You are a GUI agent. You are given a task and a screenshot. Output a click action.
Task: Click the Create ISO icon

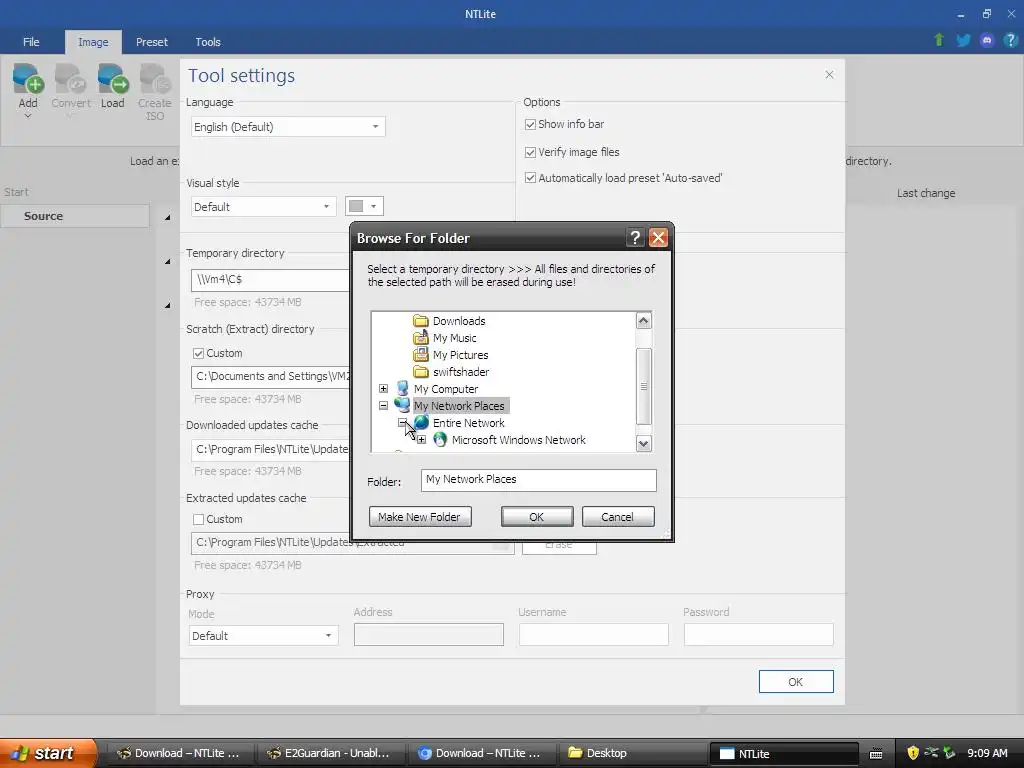[155, 79]
